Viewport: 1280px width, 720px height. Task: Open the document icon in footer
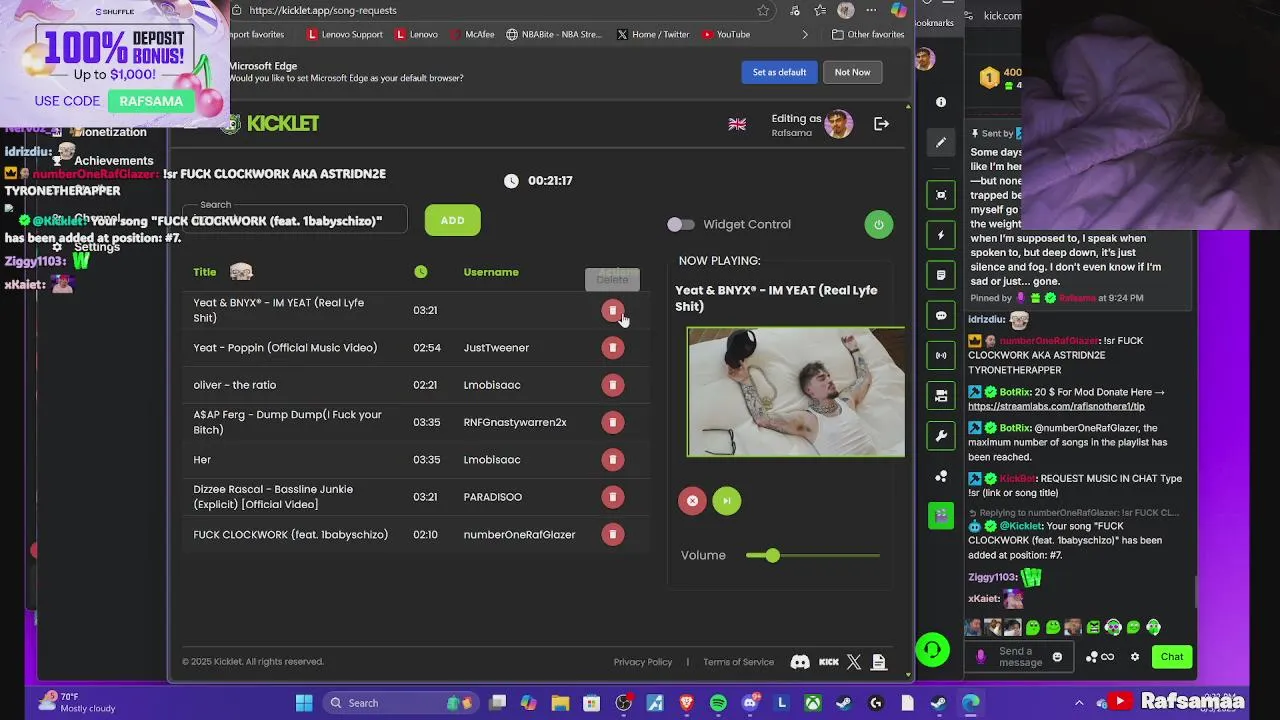click(879, 662)
